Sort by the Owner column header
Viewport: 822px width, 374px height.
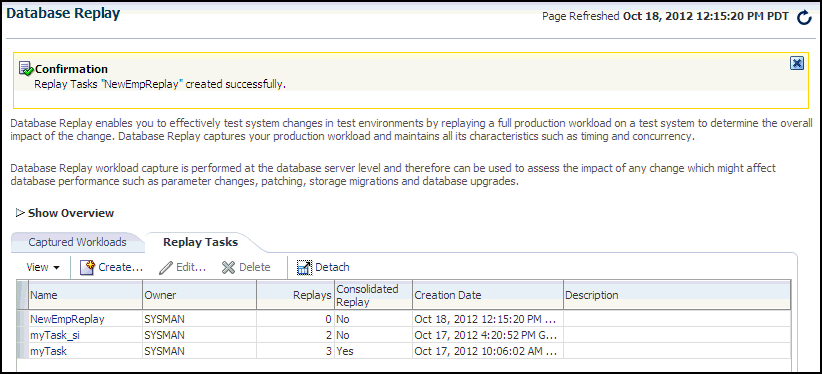point(199,295)
